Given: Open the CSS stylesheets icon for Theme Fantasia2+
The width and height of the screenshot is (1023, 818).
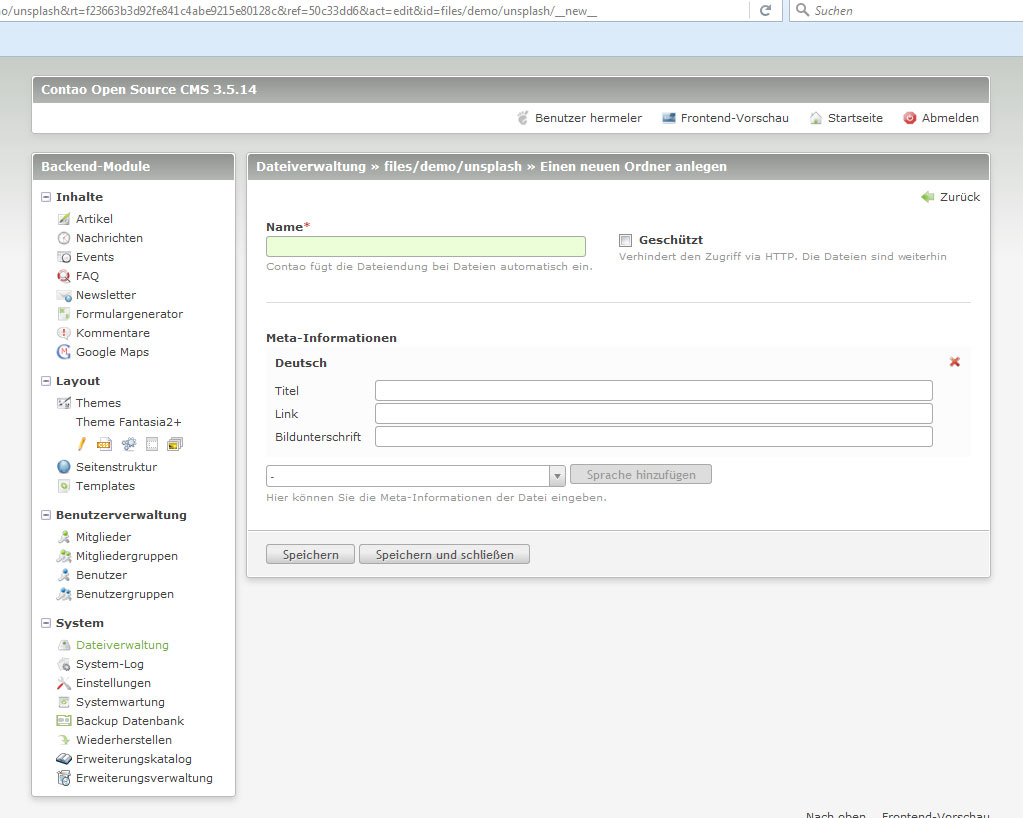Looking at the screenshot, I should coord(104,443).
